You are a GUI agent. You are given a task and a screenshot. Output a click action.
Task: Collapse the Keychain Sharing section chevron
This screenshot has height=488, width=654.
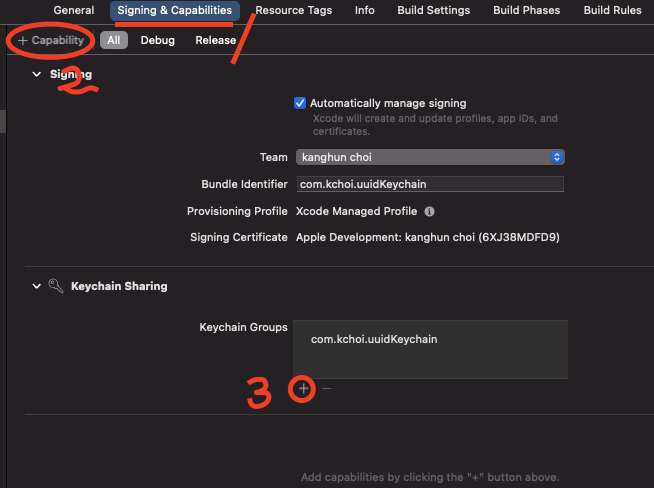pyautogui.click(x=37, y=286)
